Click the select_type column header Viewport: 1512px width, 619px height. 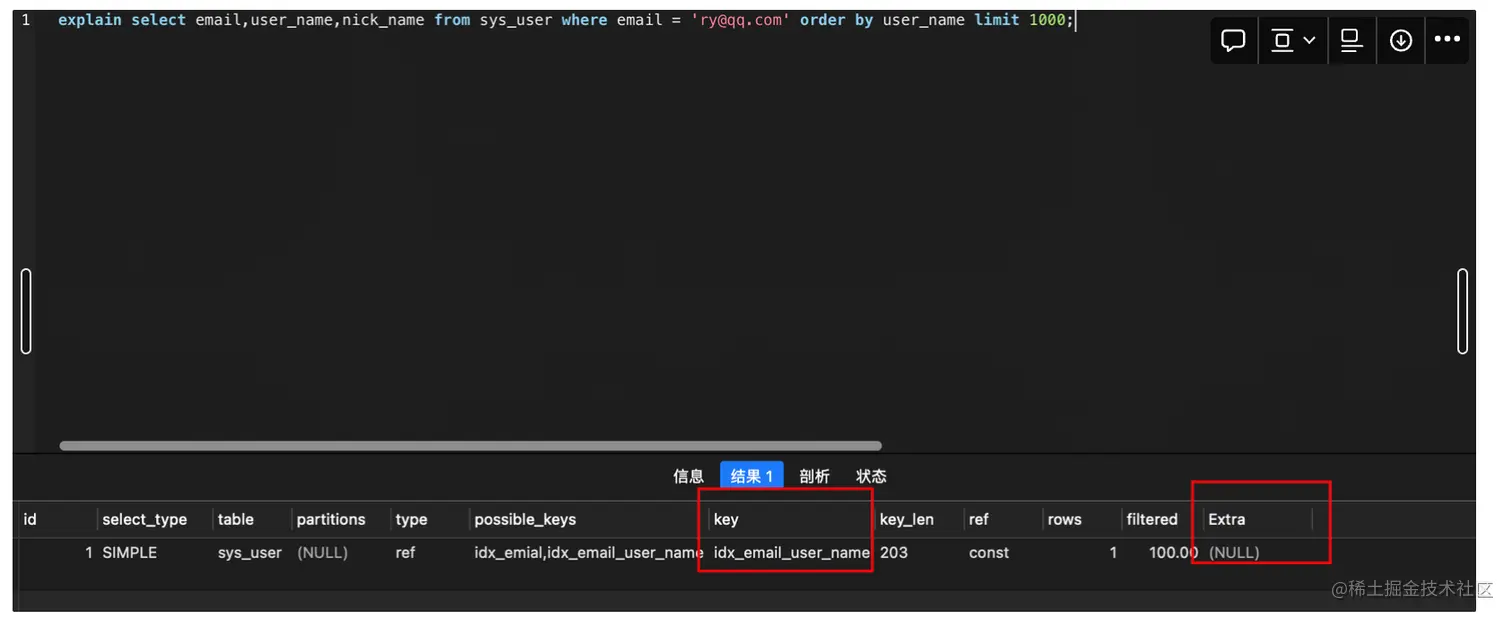[x=144, y=519]
